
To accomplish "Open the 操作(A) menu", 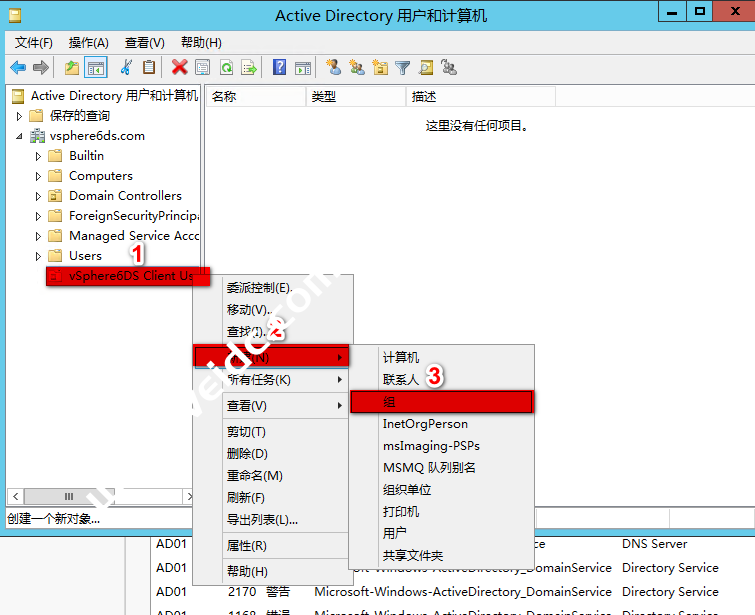I will tap(88, 42).
